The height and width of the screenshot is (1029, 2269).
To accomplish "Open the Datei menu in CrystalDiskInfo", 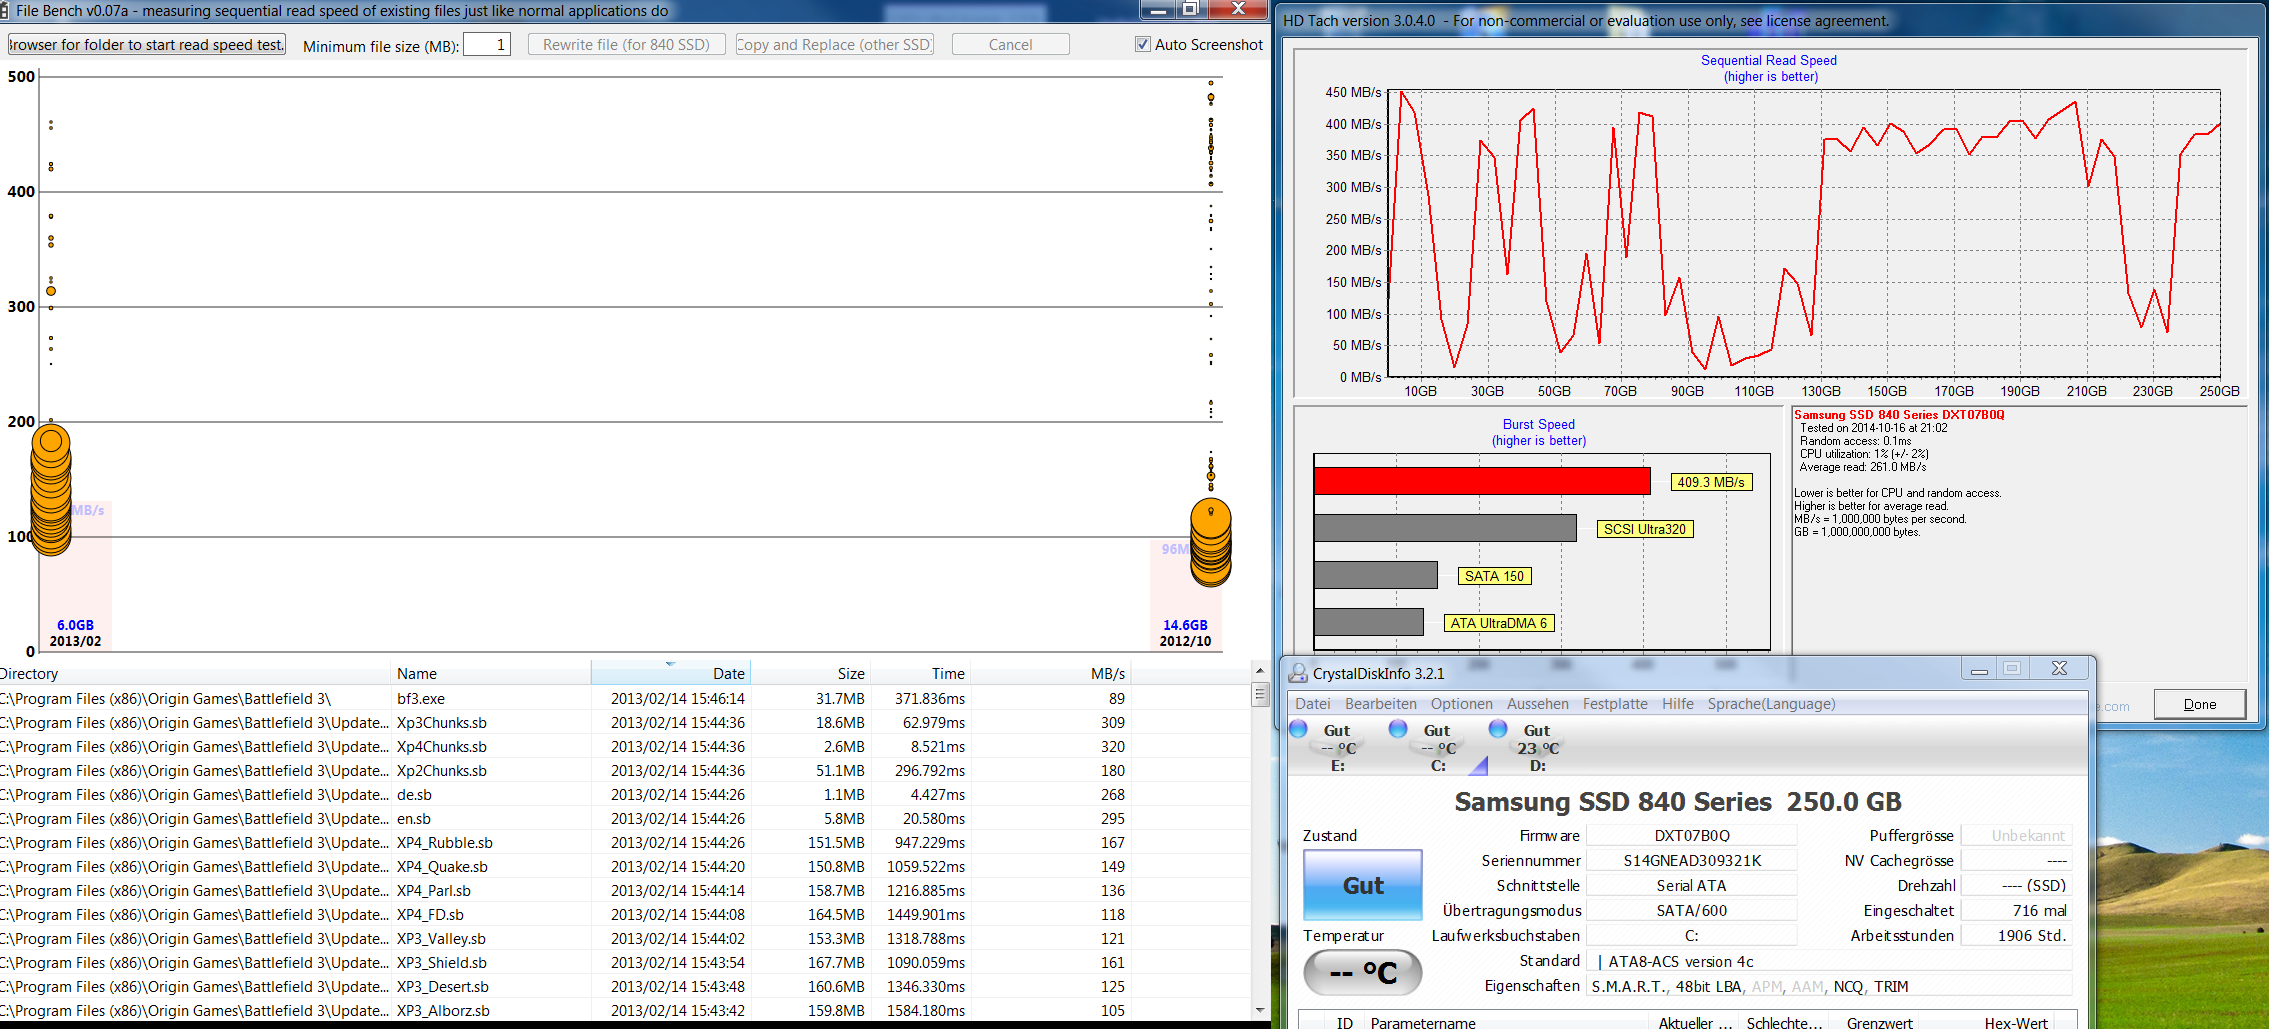I will (1313, 704).
